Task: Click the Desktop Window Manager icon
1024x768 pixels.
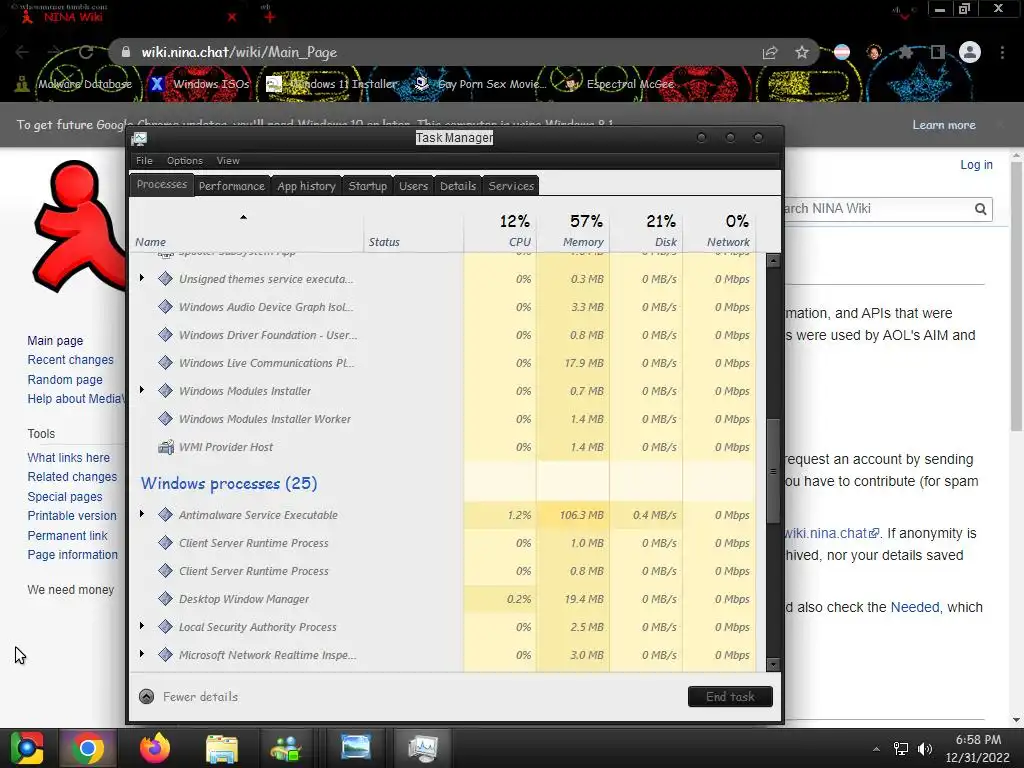Action: (x=165, y=598)
